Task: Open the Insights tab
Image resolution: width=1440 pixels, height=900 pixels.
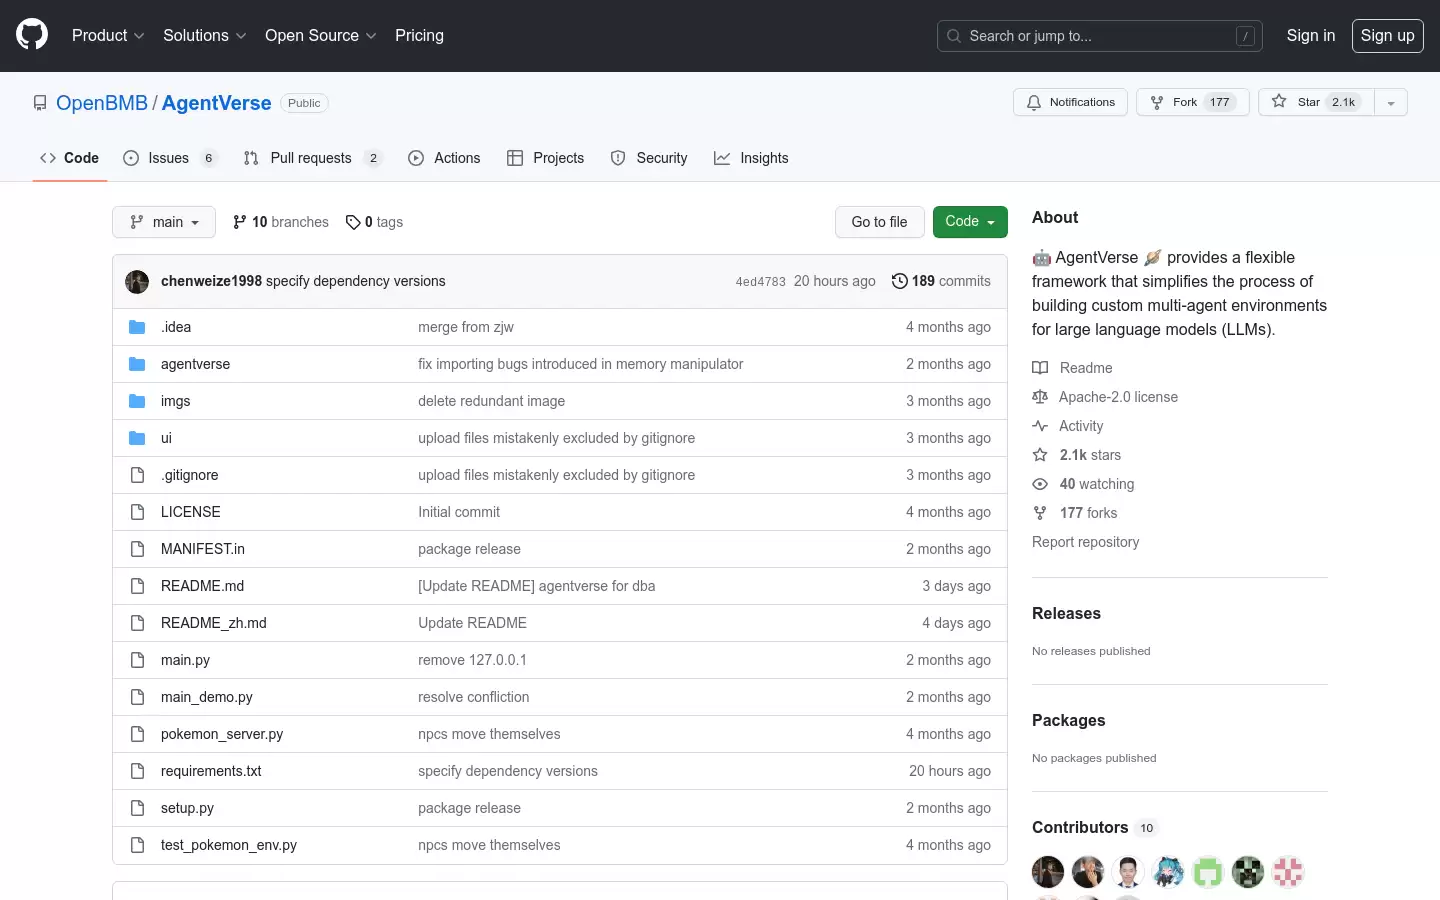Action: coord(751,158)
